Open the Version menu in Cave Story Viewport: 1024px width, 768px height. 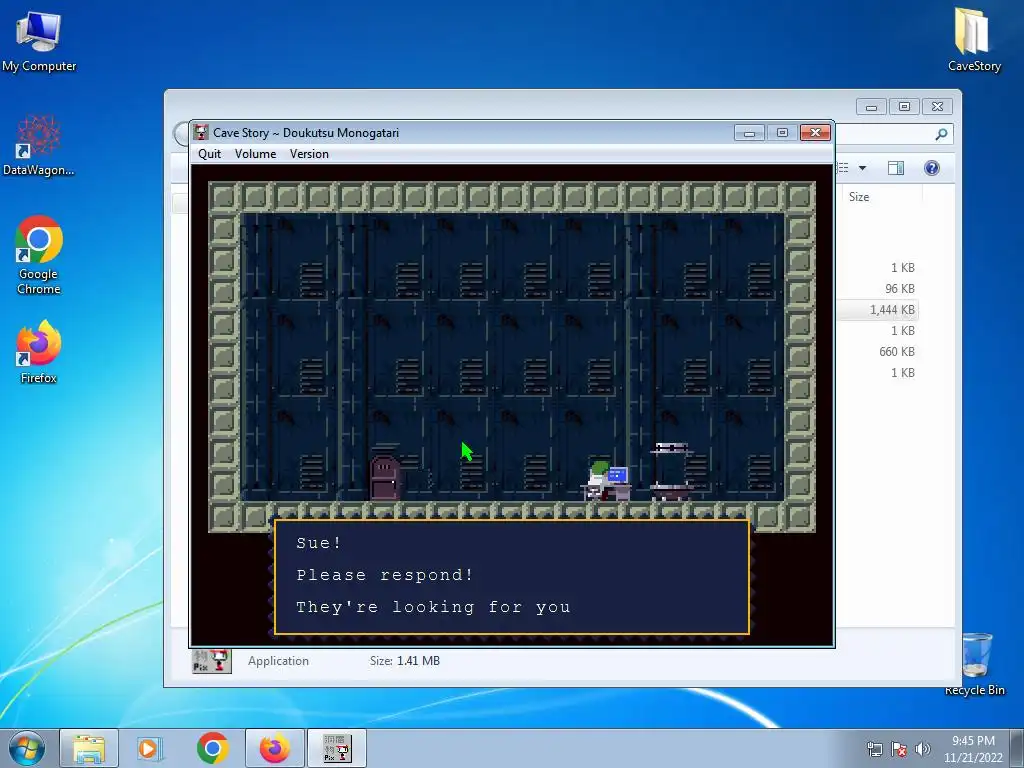click(x=309, y=154)
